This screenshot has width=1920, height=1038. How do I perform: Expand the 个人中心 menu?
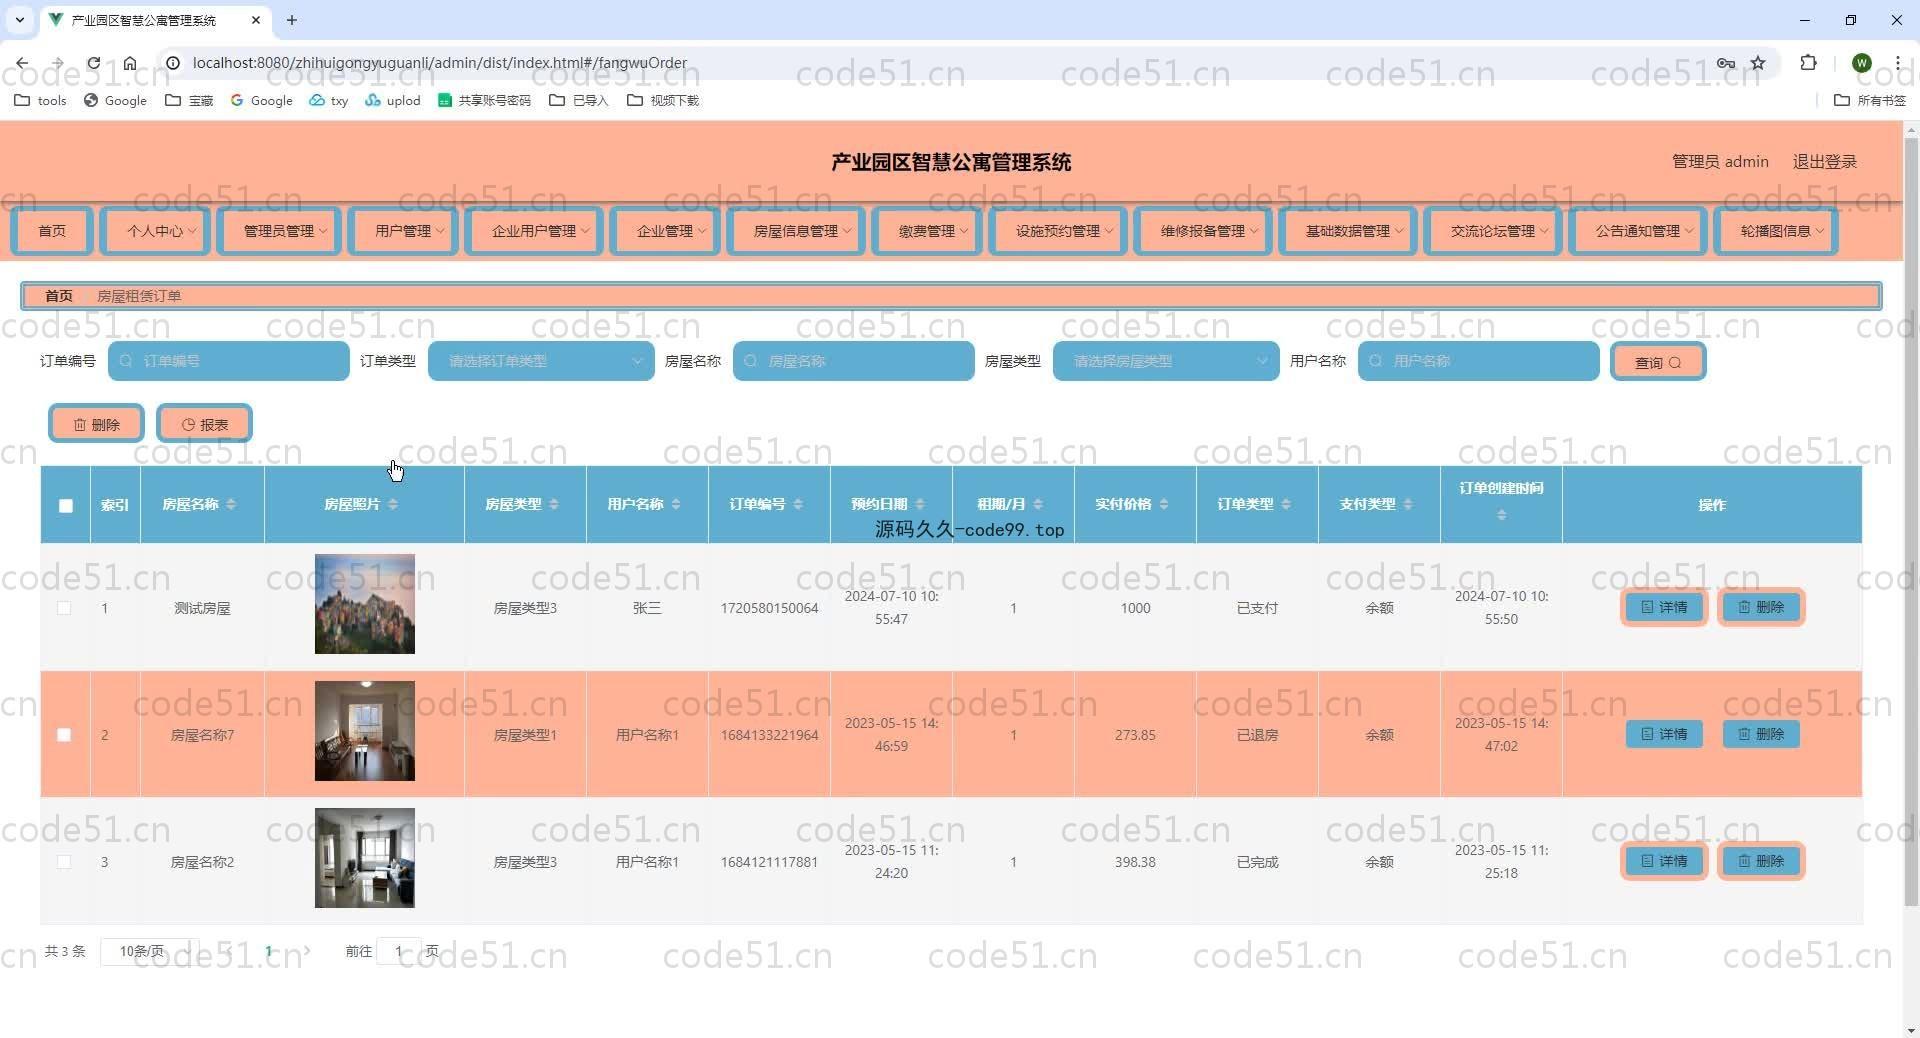[x=156, y=231]
